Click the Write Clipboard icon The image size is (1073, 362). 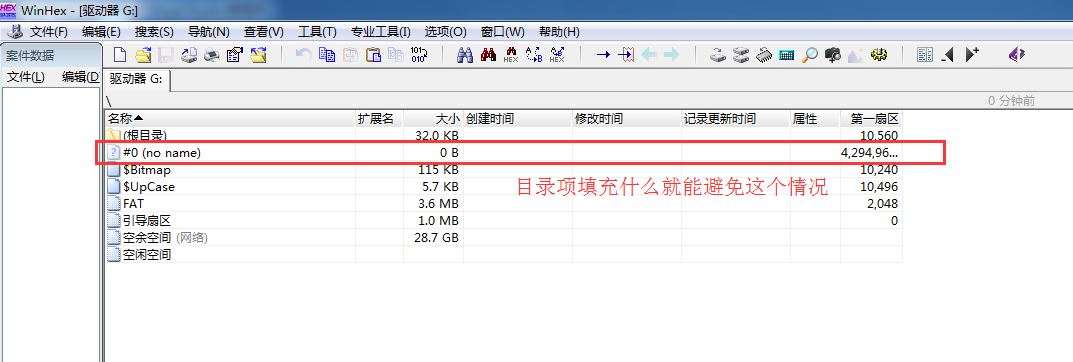tap(350, 55)
